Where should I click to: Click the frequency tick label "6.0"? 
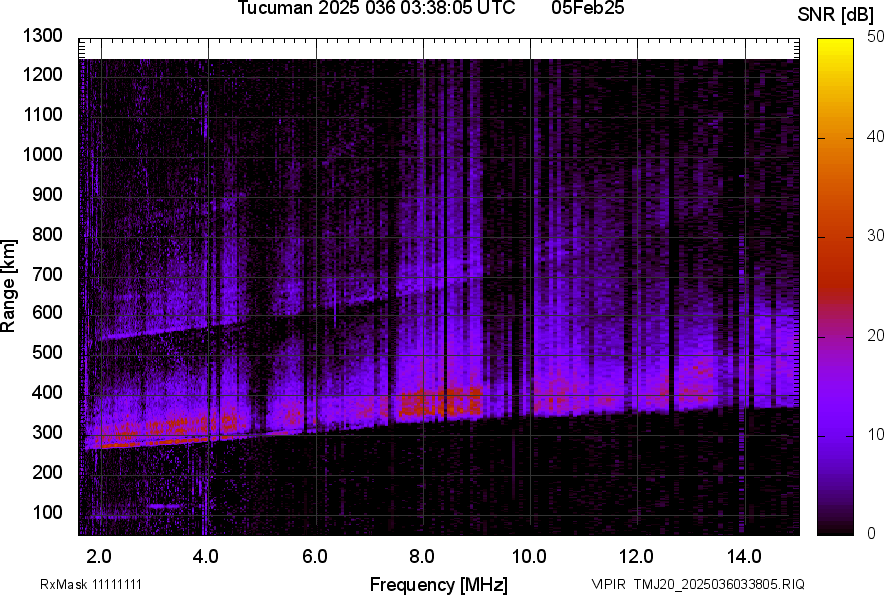point(315,557)
